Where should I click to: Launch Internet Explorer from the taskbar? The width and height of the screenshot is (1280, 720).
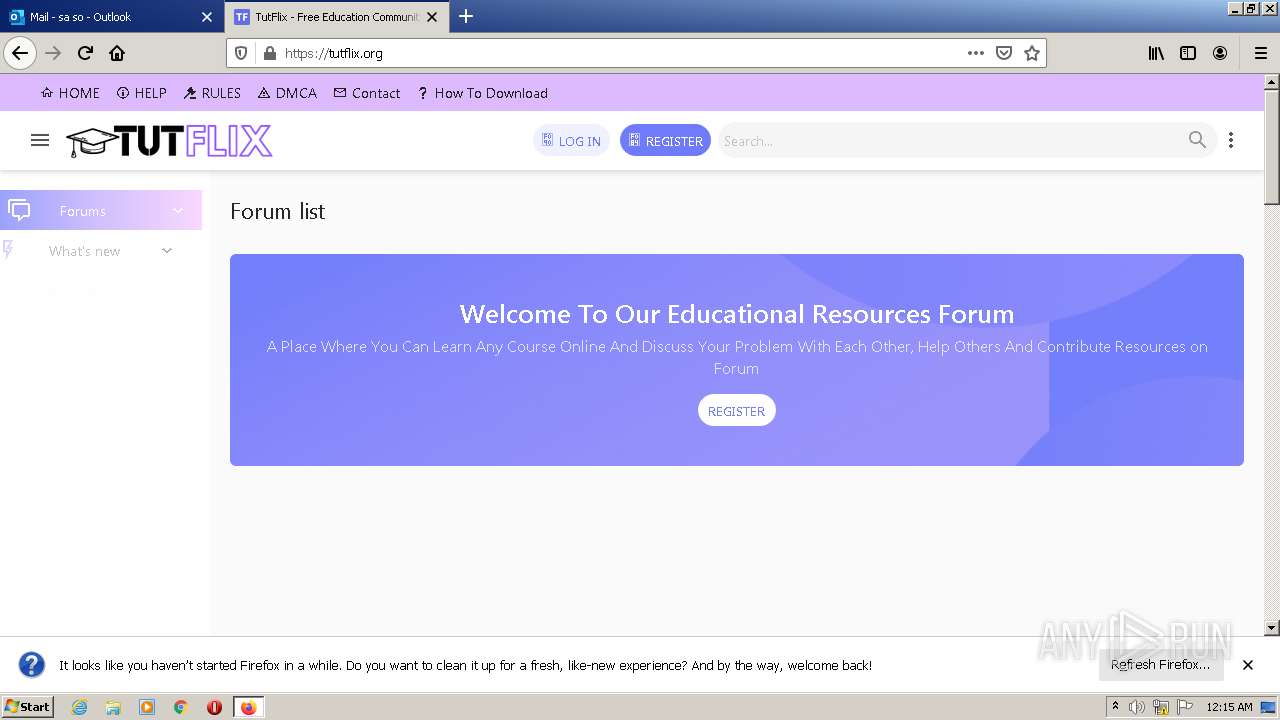[80, 707]
